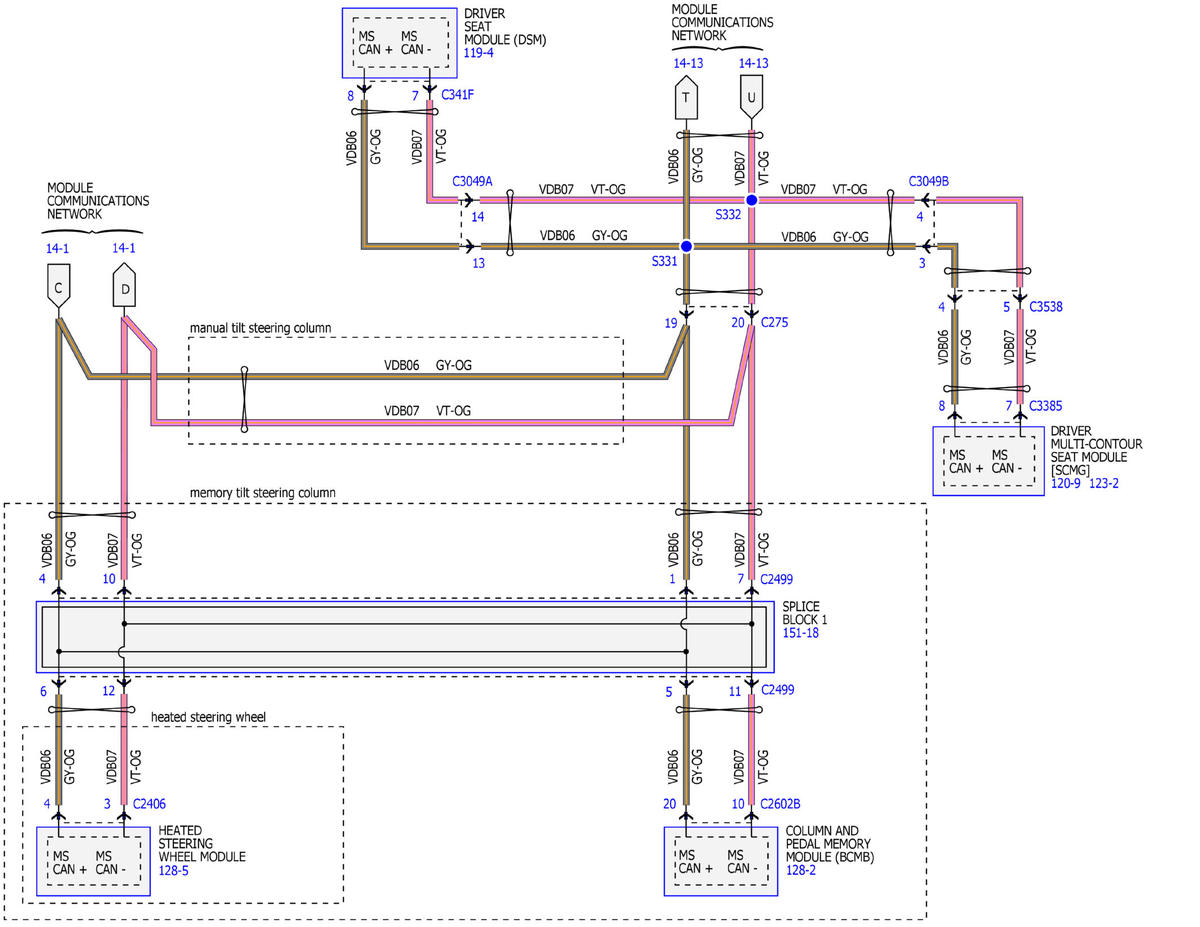
Task: Open Heated Steering Wheel Module 128-5 link
Action: coord(172,871)
